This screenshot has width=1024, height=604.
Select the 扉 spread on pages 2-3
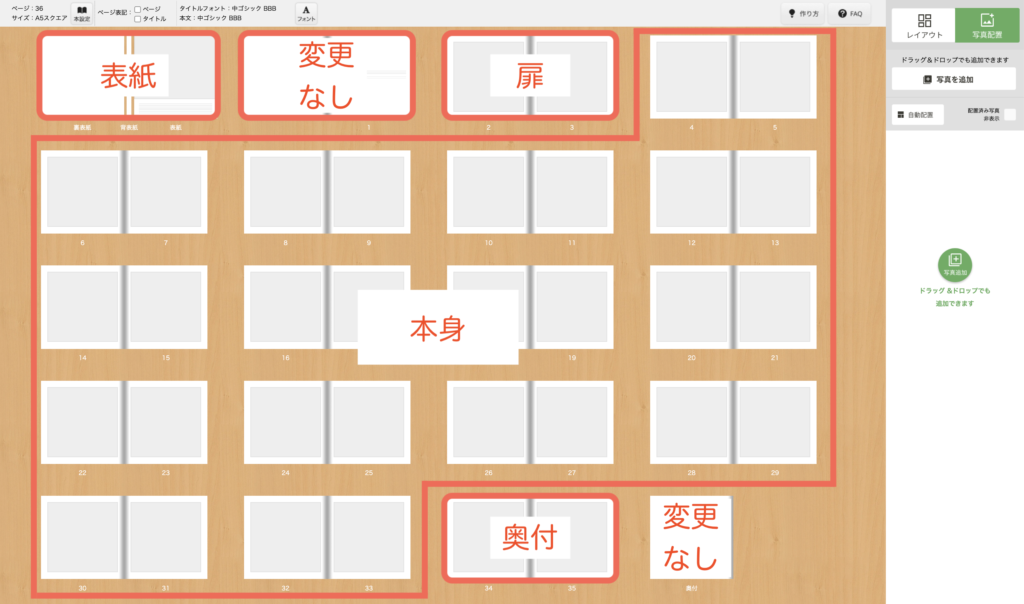pyautogui.click(x=530, y=76)
